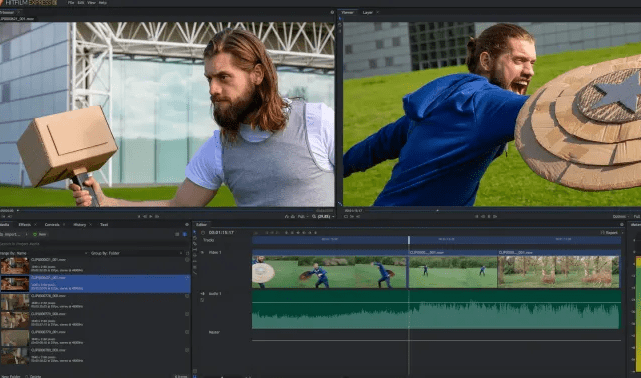
Task: Open the Arrange By: Name dropdown
Action: [44, 253]
